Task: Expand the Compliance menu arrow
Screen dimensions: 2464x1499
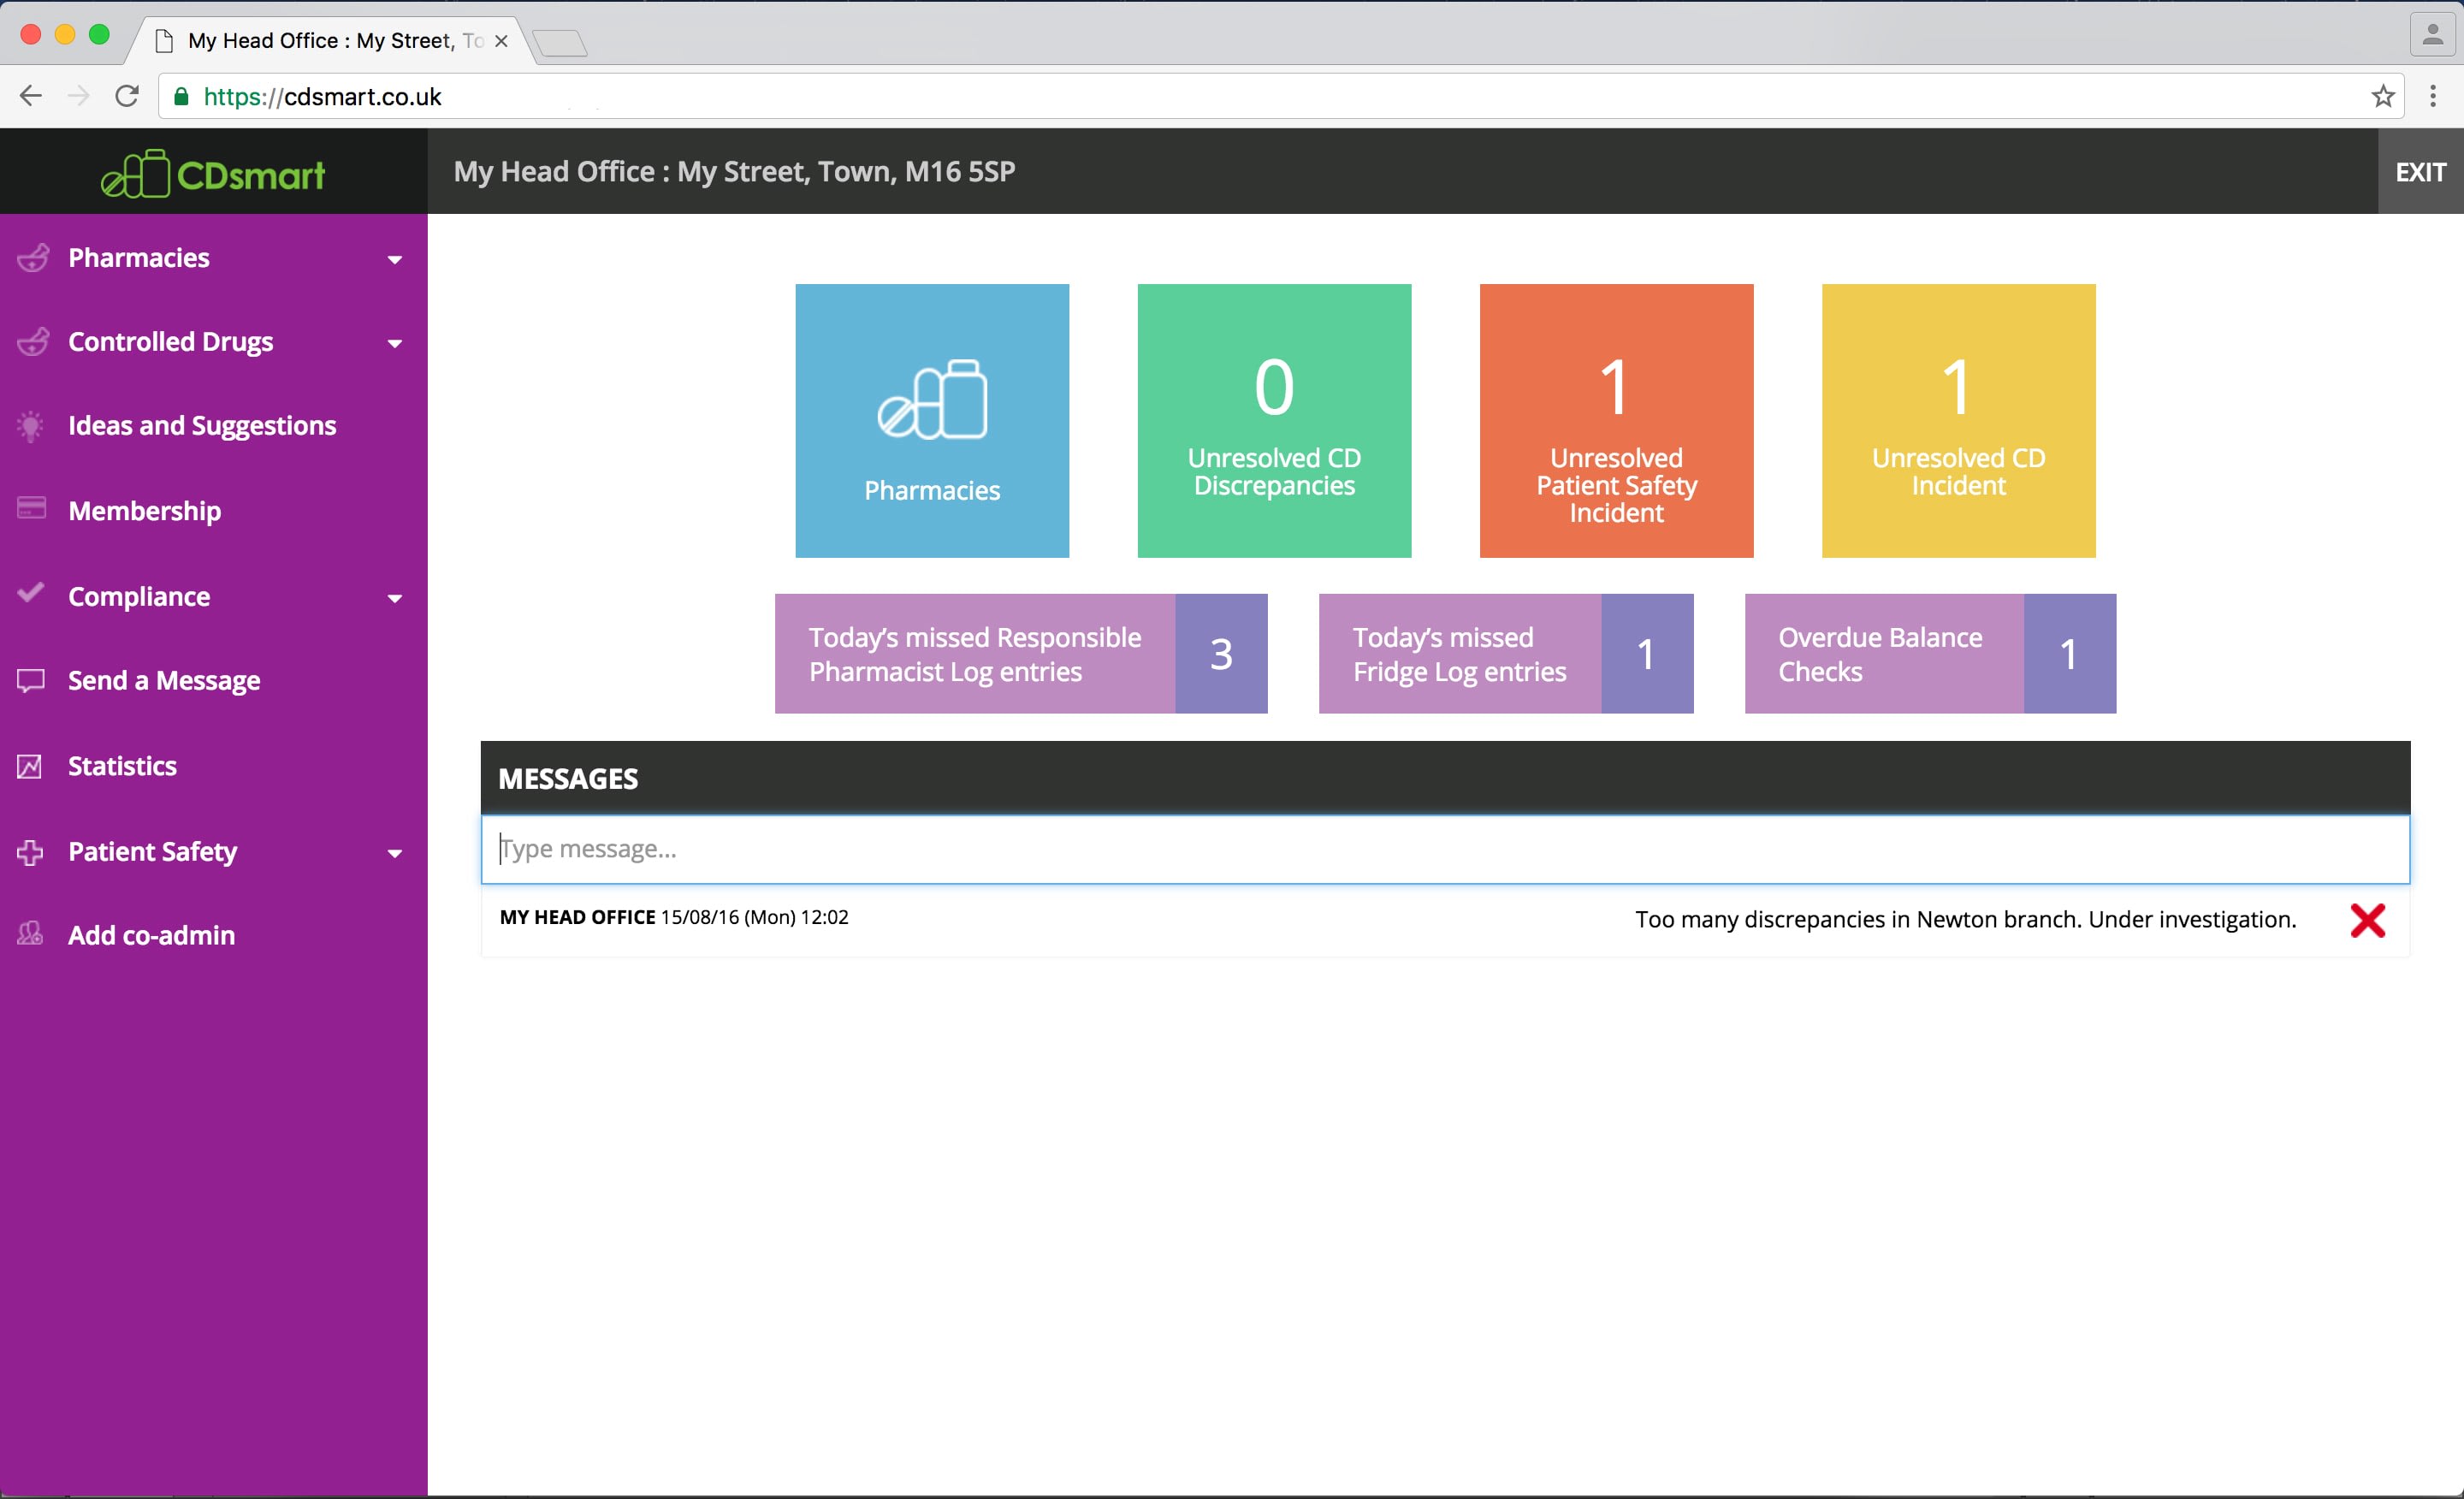Action: (x=395, y=598)
